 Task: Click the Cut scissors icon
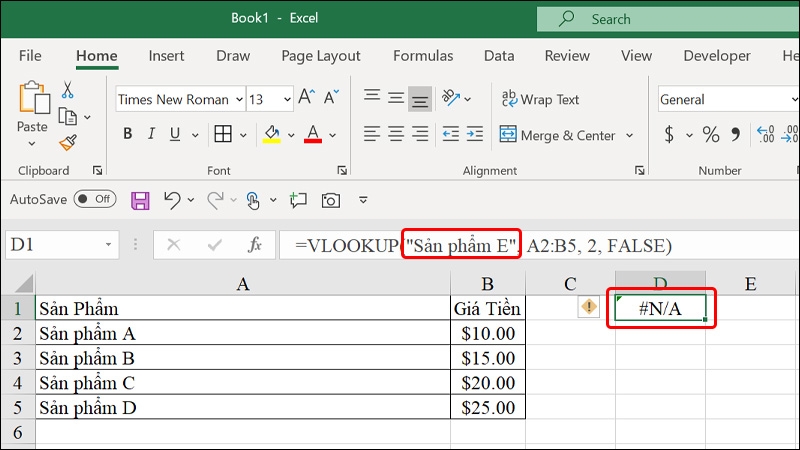click(x=68, y=91)
